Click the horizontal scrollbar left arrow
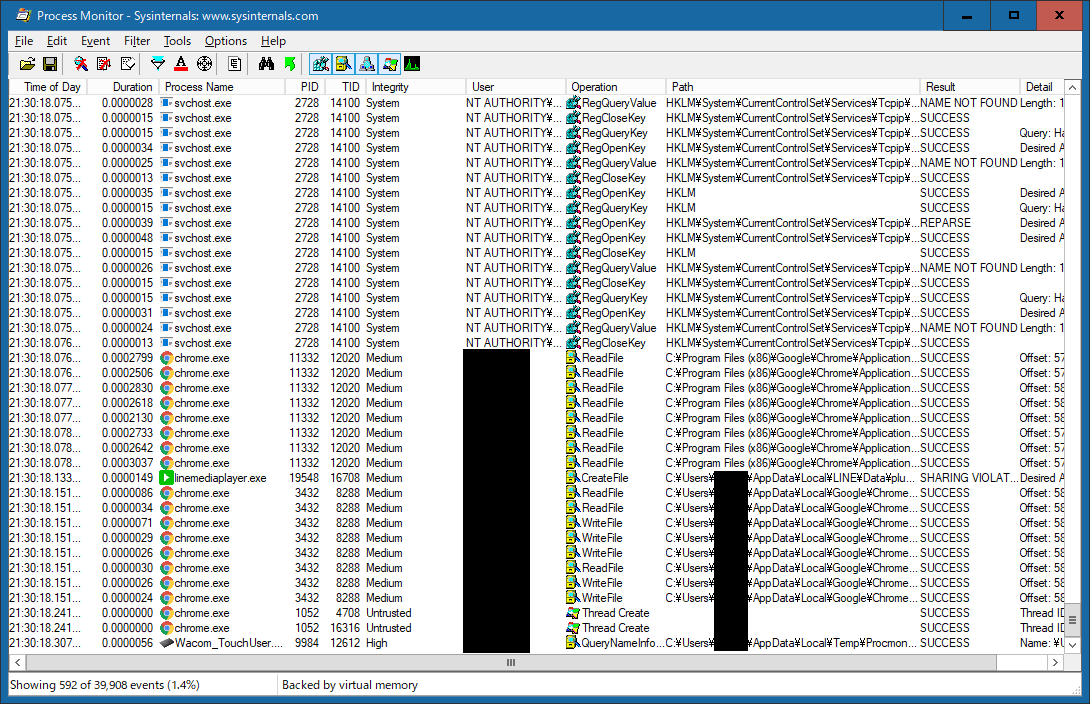The width and height of the screenshot is (1090, 704). coord(17,662)
